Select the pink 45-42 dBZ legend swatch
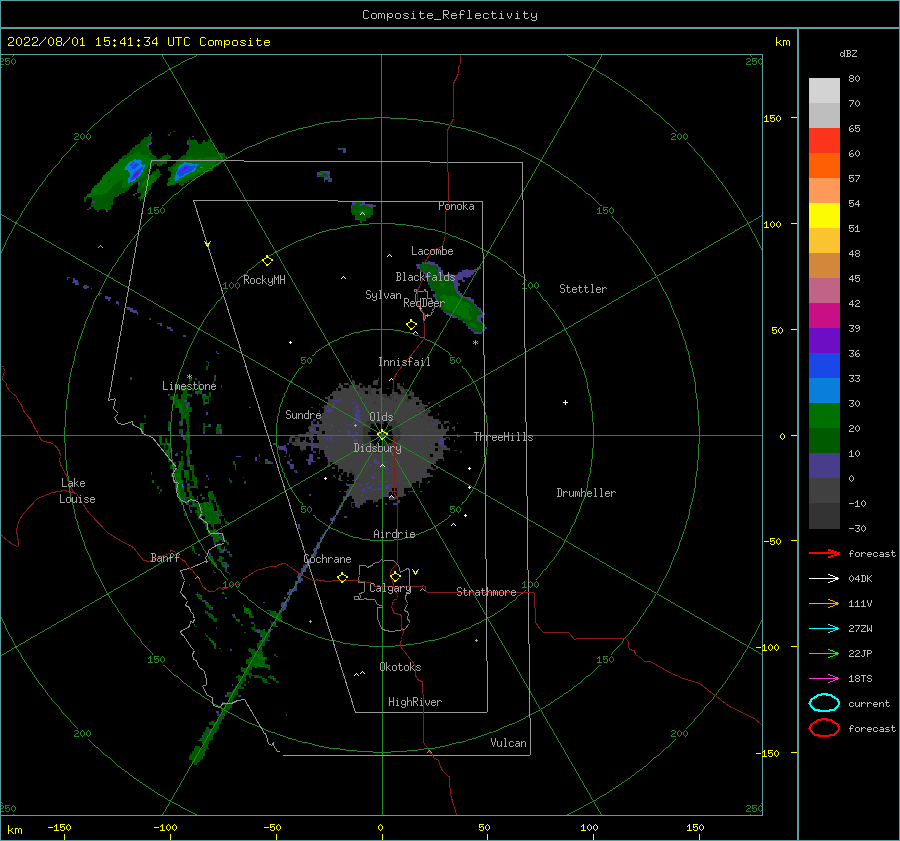The width and height of the screenshot is (900, 841). pos(824,291)
